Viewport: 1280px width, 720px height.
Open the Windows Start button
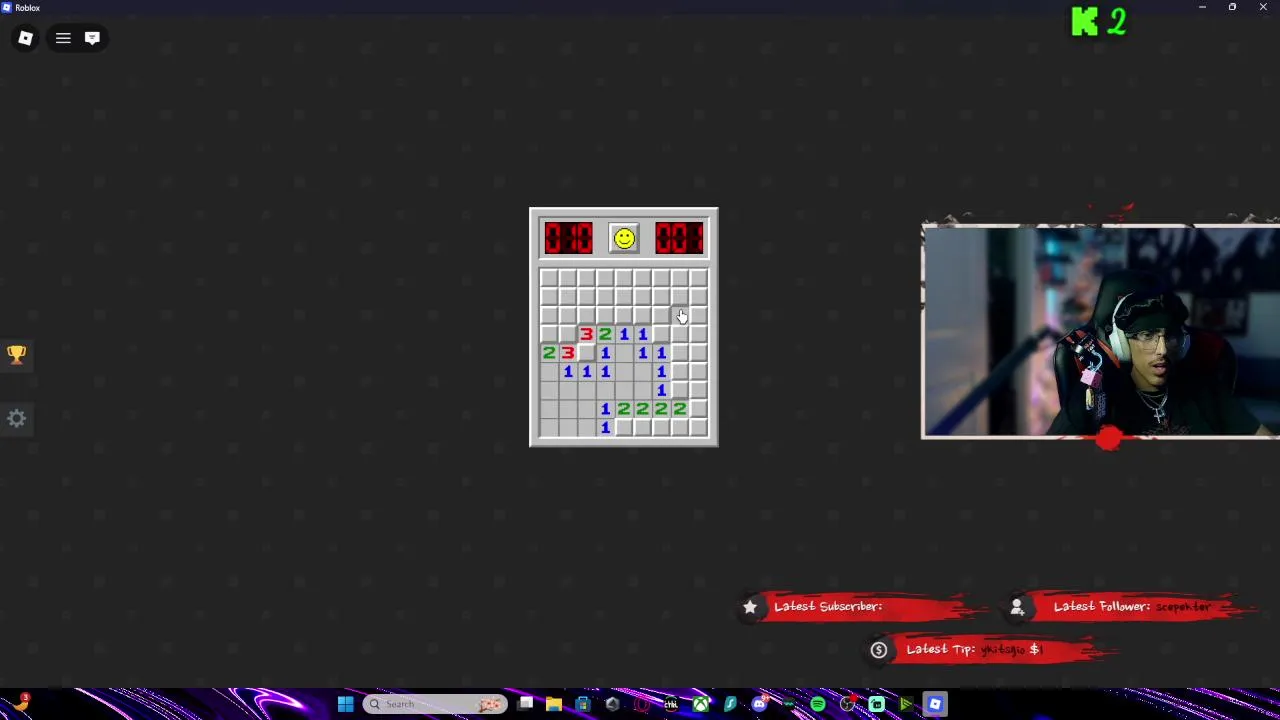coord(345,704)
